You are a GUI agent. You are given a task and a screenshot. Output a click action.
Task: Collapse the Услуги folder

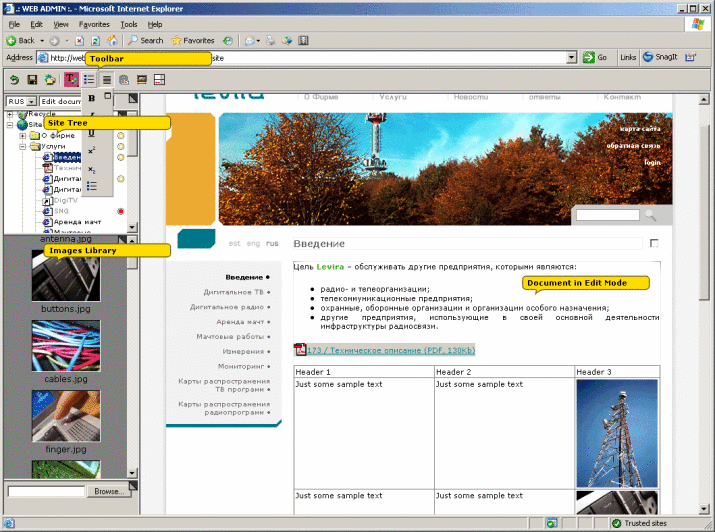pyautogui.click(x=22, y=147)
